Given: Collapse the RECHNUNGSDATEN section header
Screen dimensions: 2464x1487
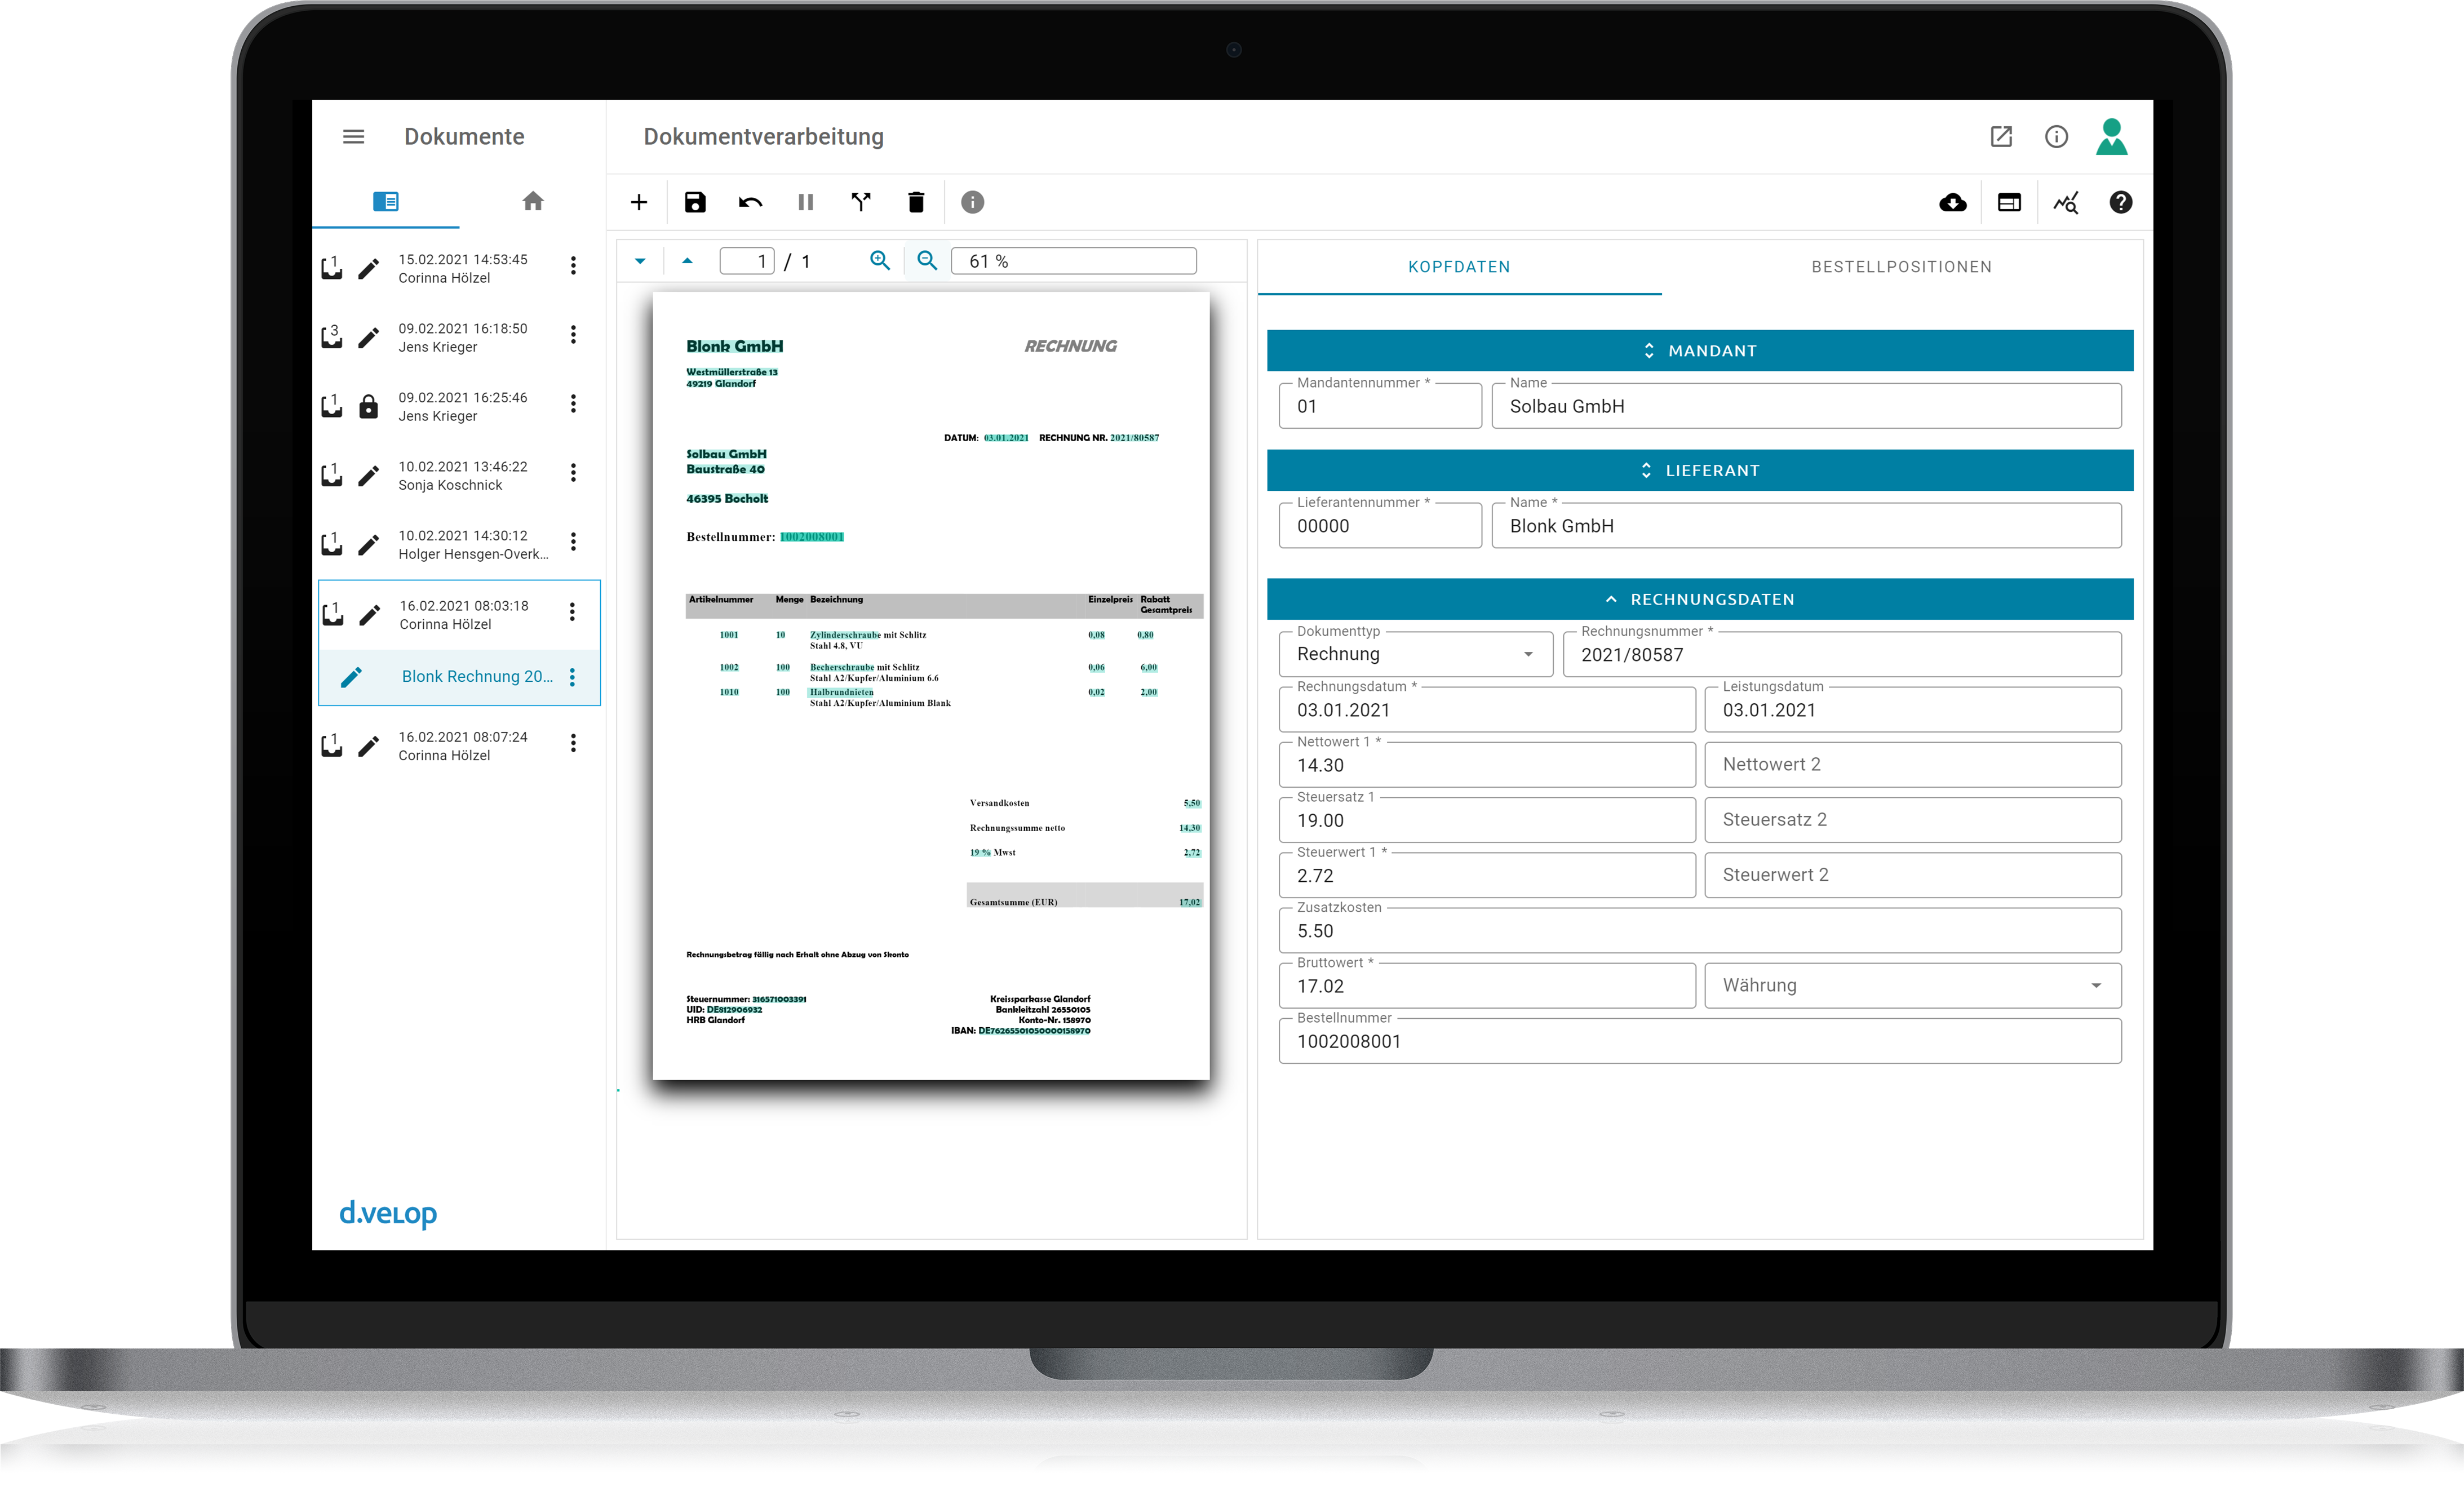Looking at the screenshot, I should pos(1700,600).
